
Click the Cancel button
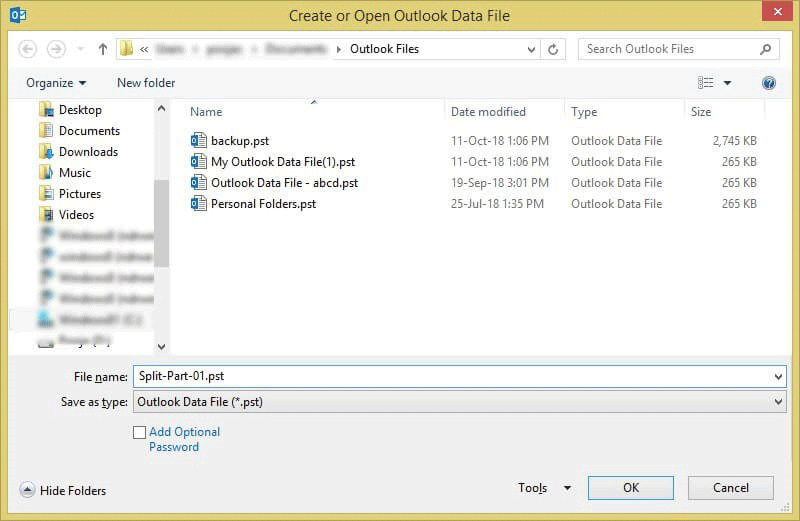731,488
